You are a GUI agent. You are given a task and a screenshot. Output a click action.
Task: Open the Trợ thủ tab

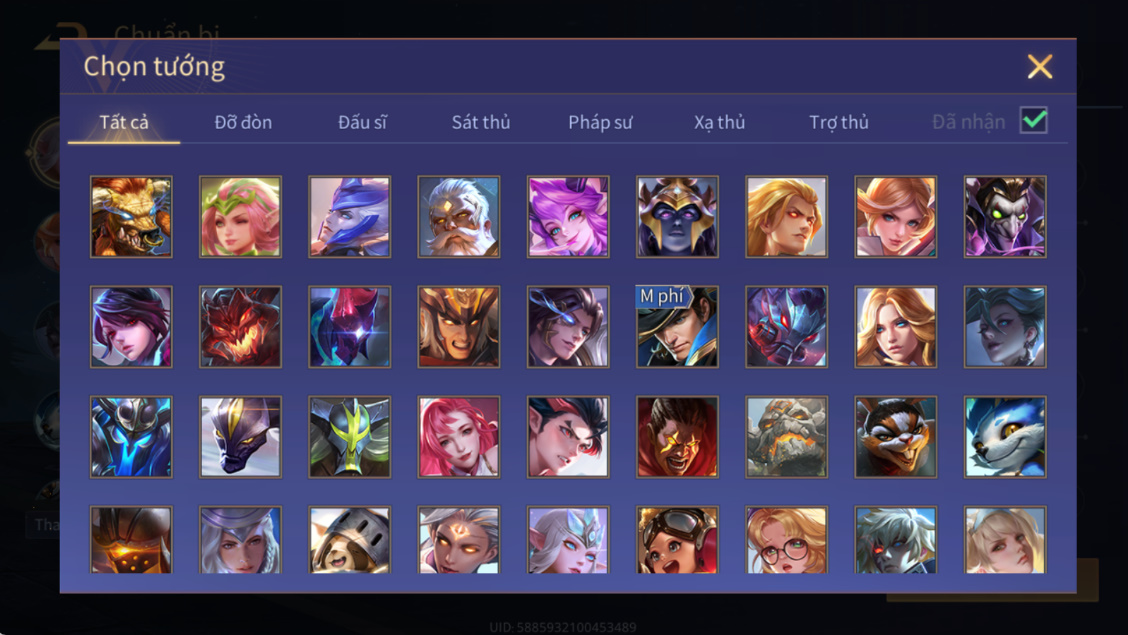839,122
